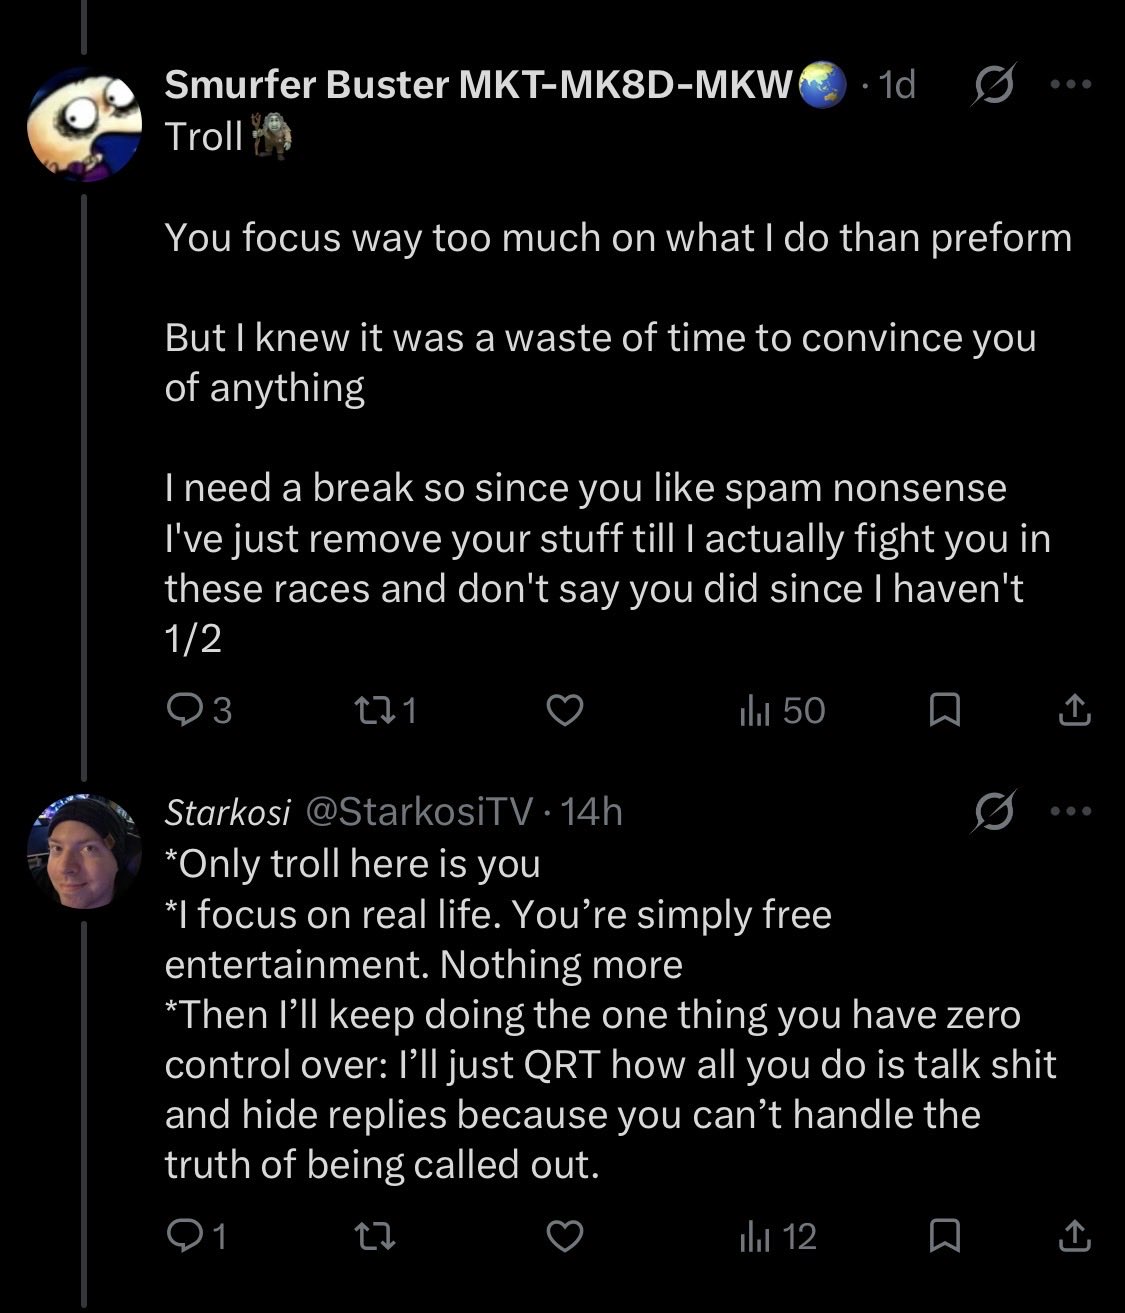Open Smurfer Buster's profile picture
Screen dimensions: 1125x1313
85,125
